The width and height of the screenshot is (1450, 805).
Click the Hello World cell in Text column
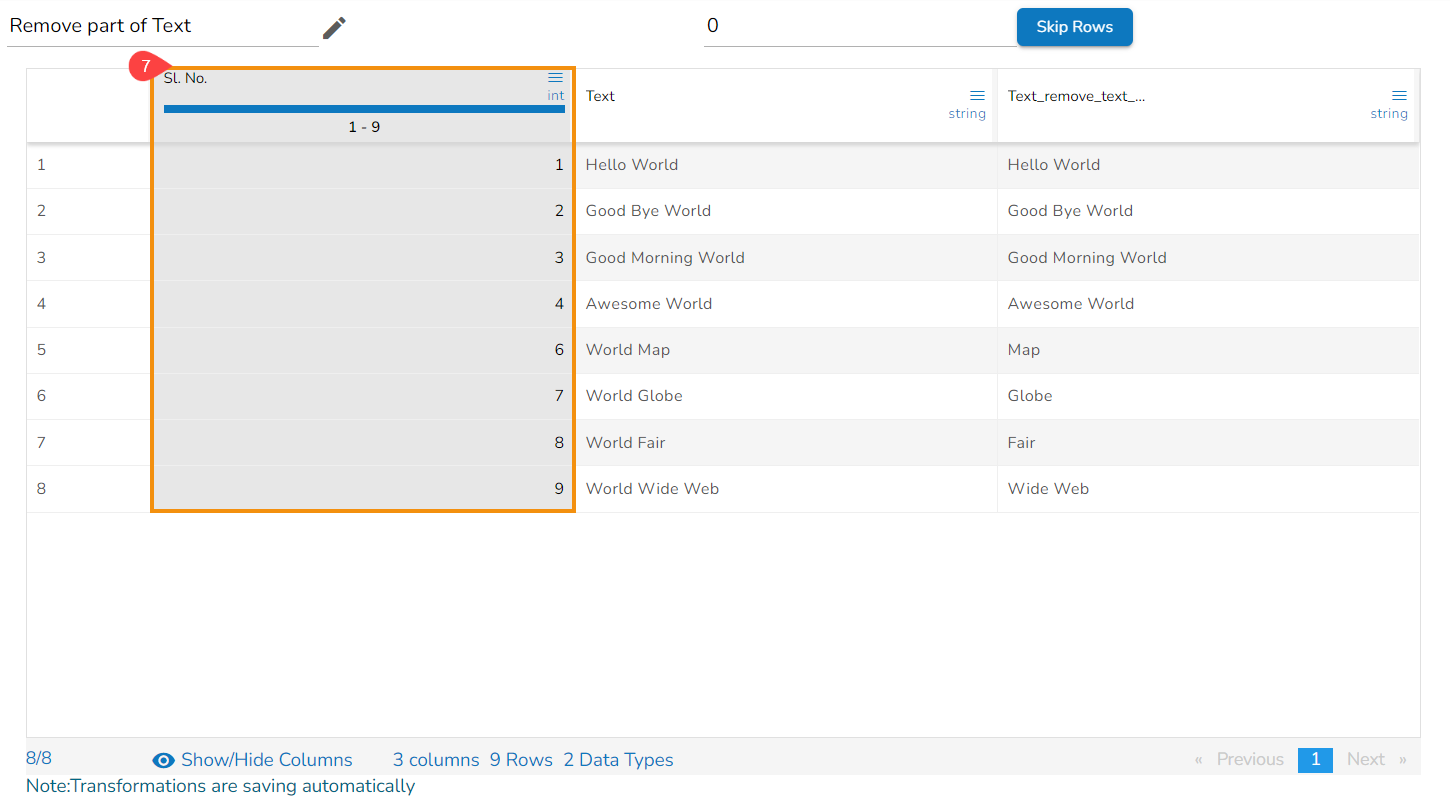pyautogui.click(x=632, y=165)
